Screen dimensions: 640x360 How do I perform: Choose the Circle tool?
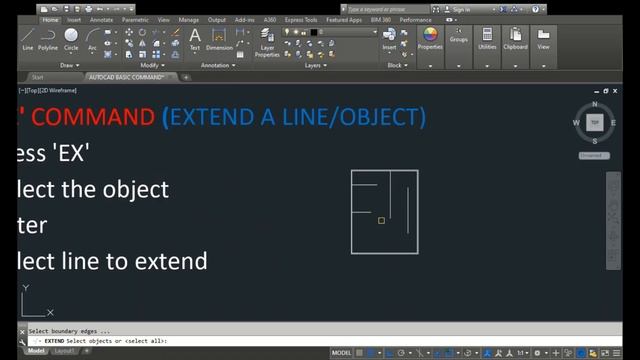[x=71, y=39]
